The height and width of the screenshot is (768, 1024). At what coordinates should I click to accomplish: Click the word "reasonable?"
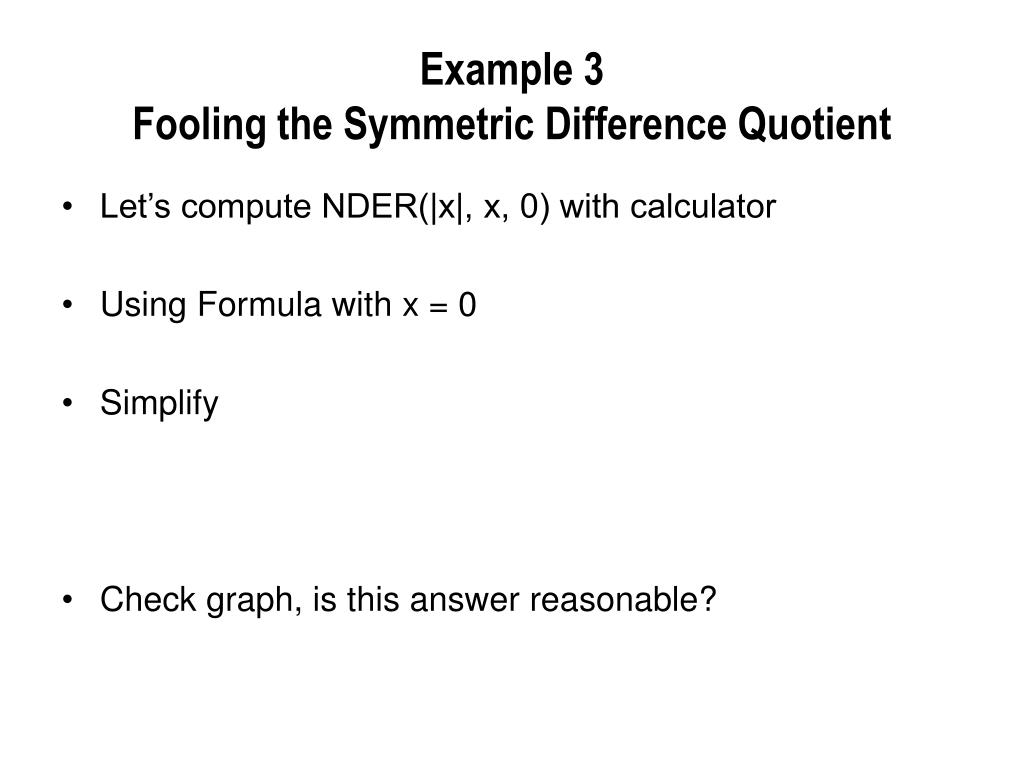click(623, 599)
